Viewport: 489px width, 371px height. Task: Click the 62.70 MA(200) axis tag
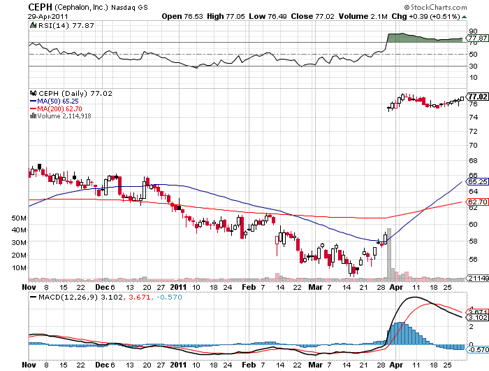[x=478, y=202]
